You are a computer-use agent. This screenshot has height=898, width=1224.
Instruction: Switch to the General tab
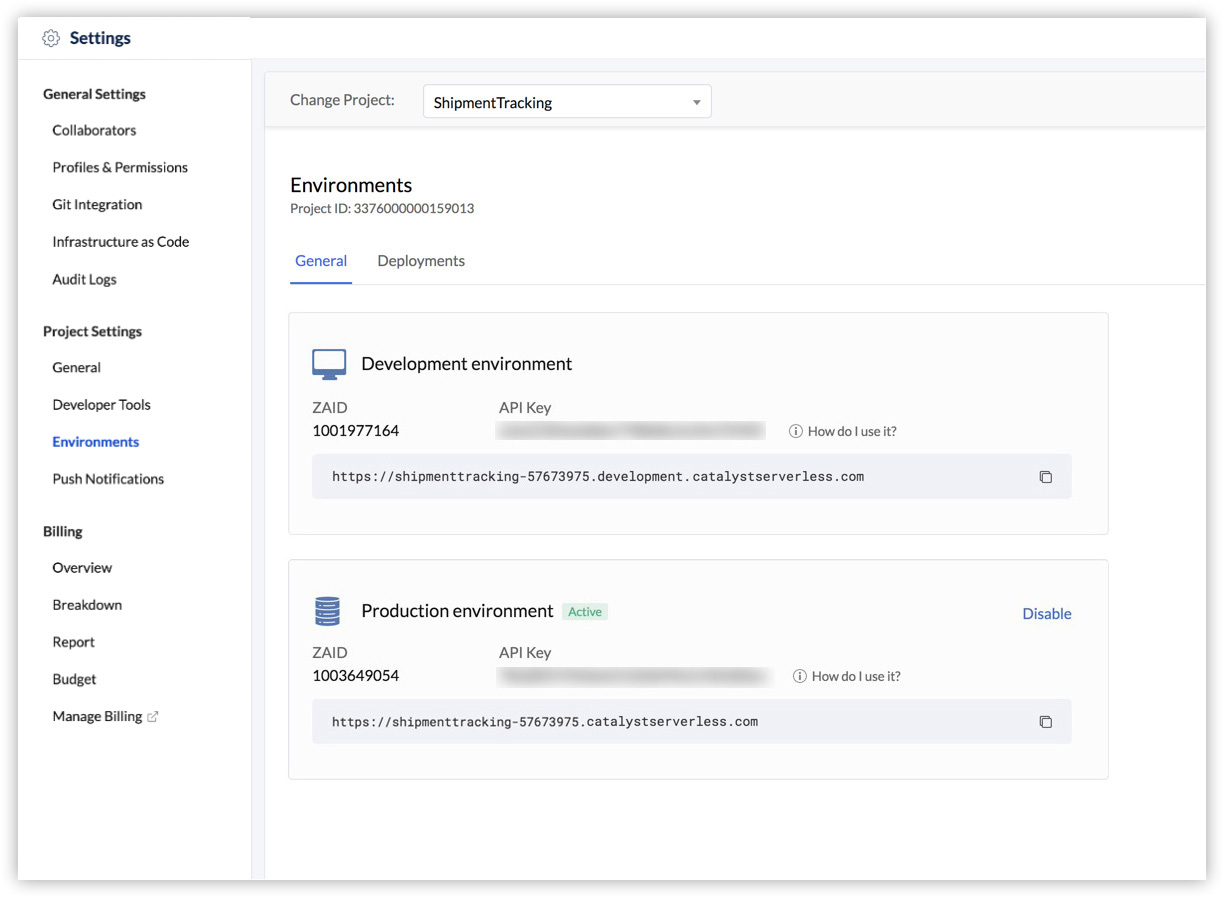tap(321, 261)
